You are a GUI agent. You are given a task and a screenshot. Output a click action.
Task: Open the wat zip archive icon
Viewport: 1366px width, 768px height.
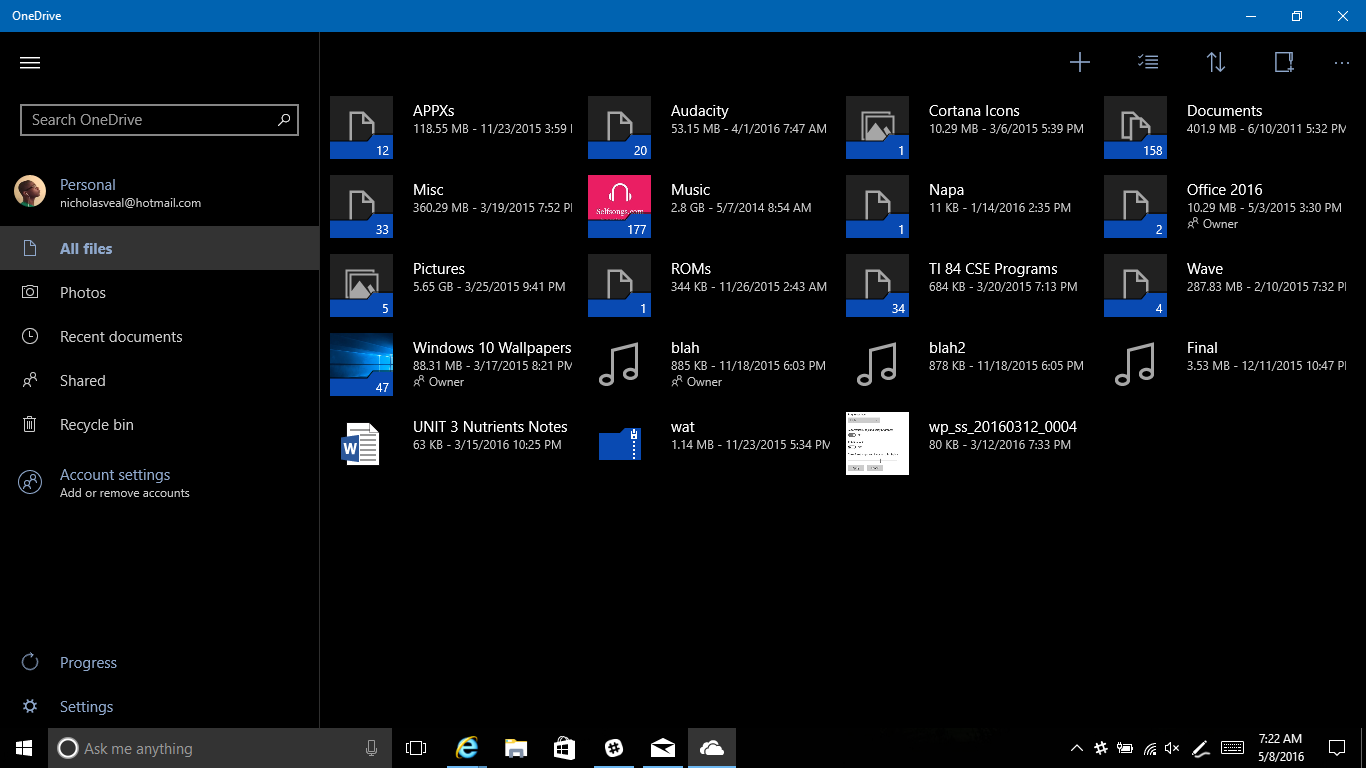pos(619,443)
